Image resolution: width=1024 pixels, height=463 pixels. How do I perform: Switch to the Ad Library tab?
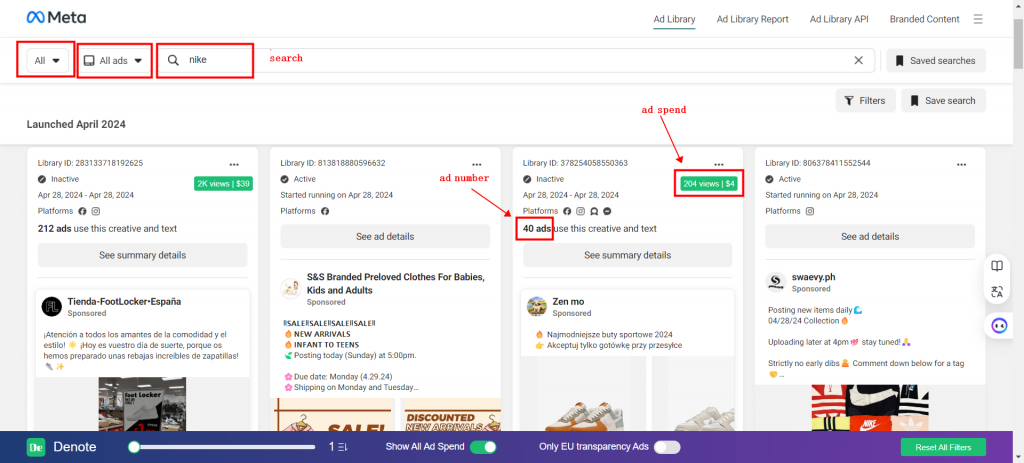click(x=674, y=19)
